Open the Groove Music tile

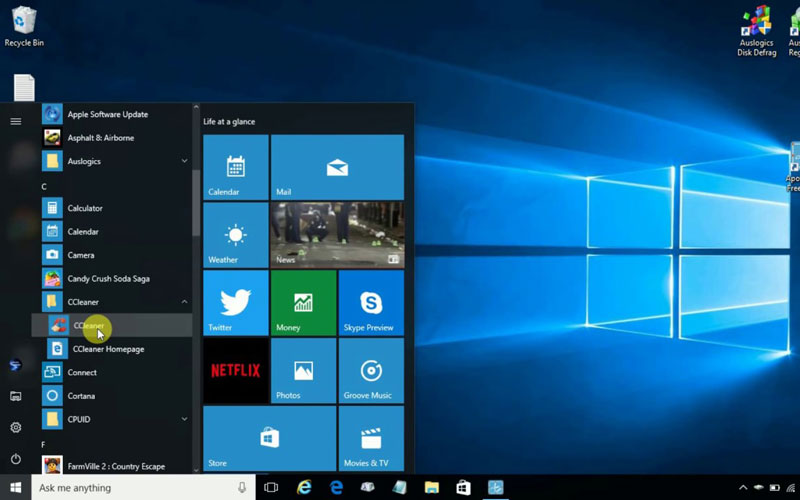[x=371, y=370]
